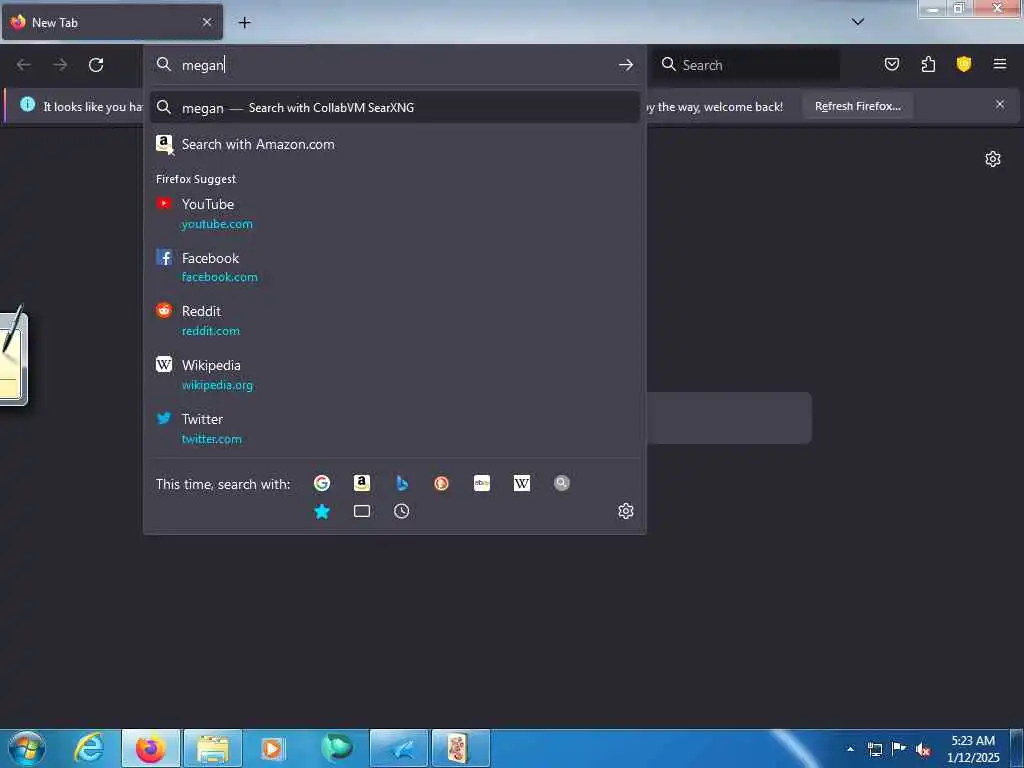The image size is (1024, 768).
Task: Search bookmarks using the star icon
Action: pyautogui.click(x=321, y=511)
